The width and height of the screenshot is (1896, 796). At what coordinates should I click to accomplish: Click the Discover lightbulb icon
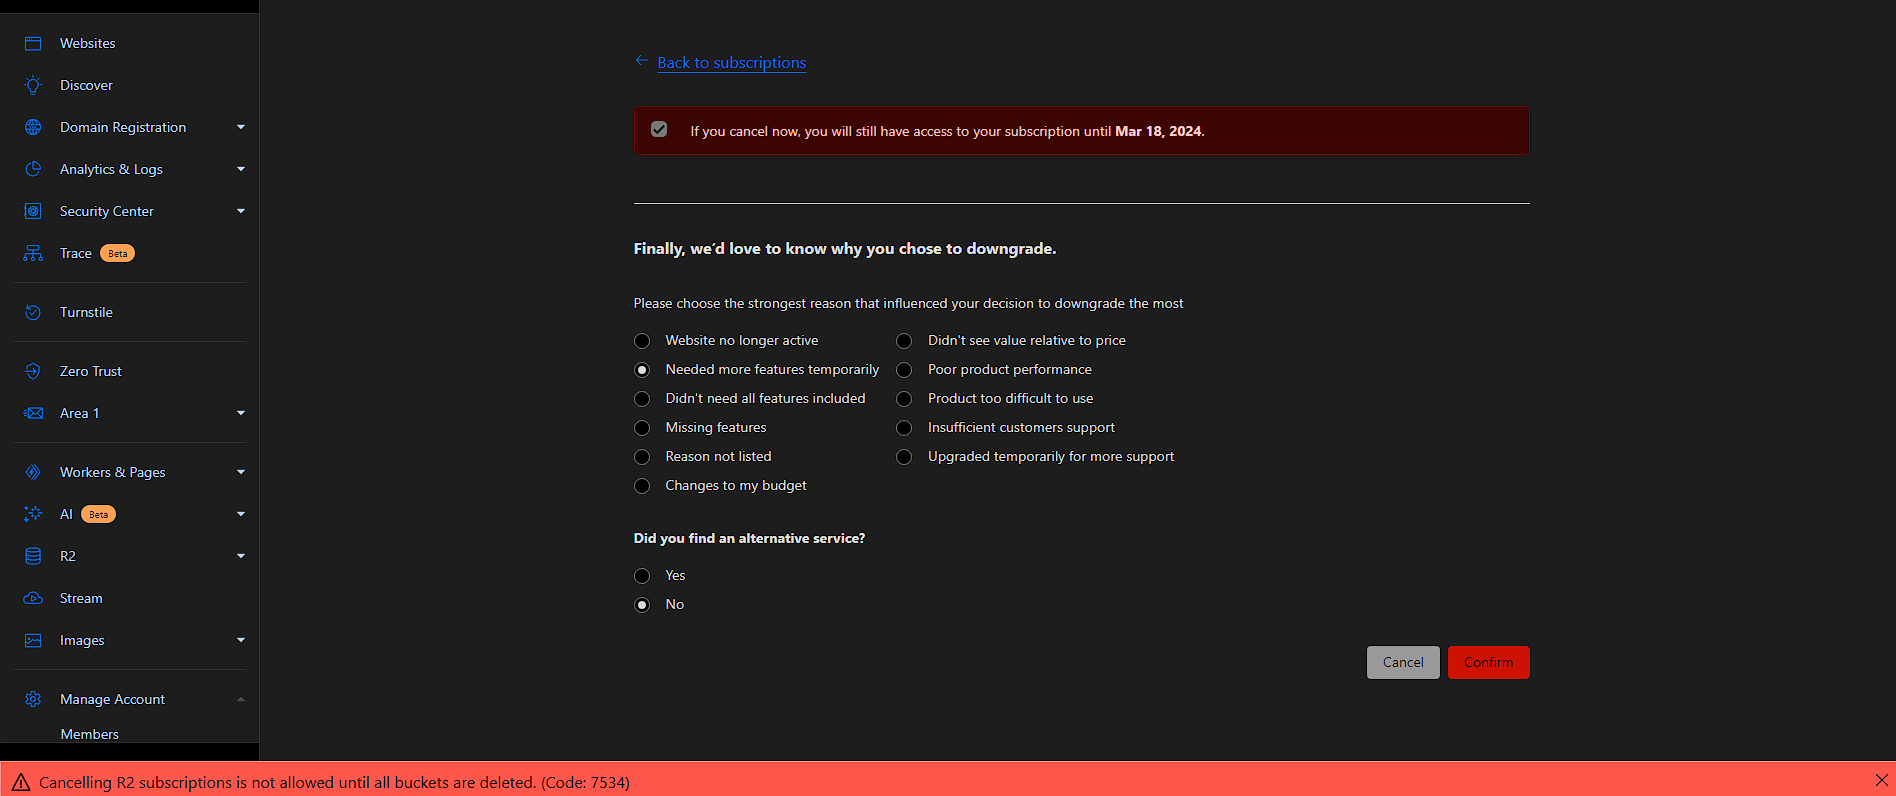(33, 85)
